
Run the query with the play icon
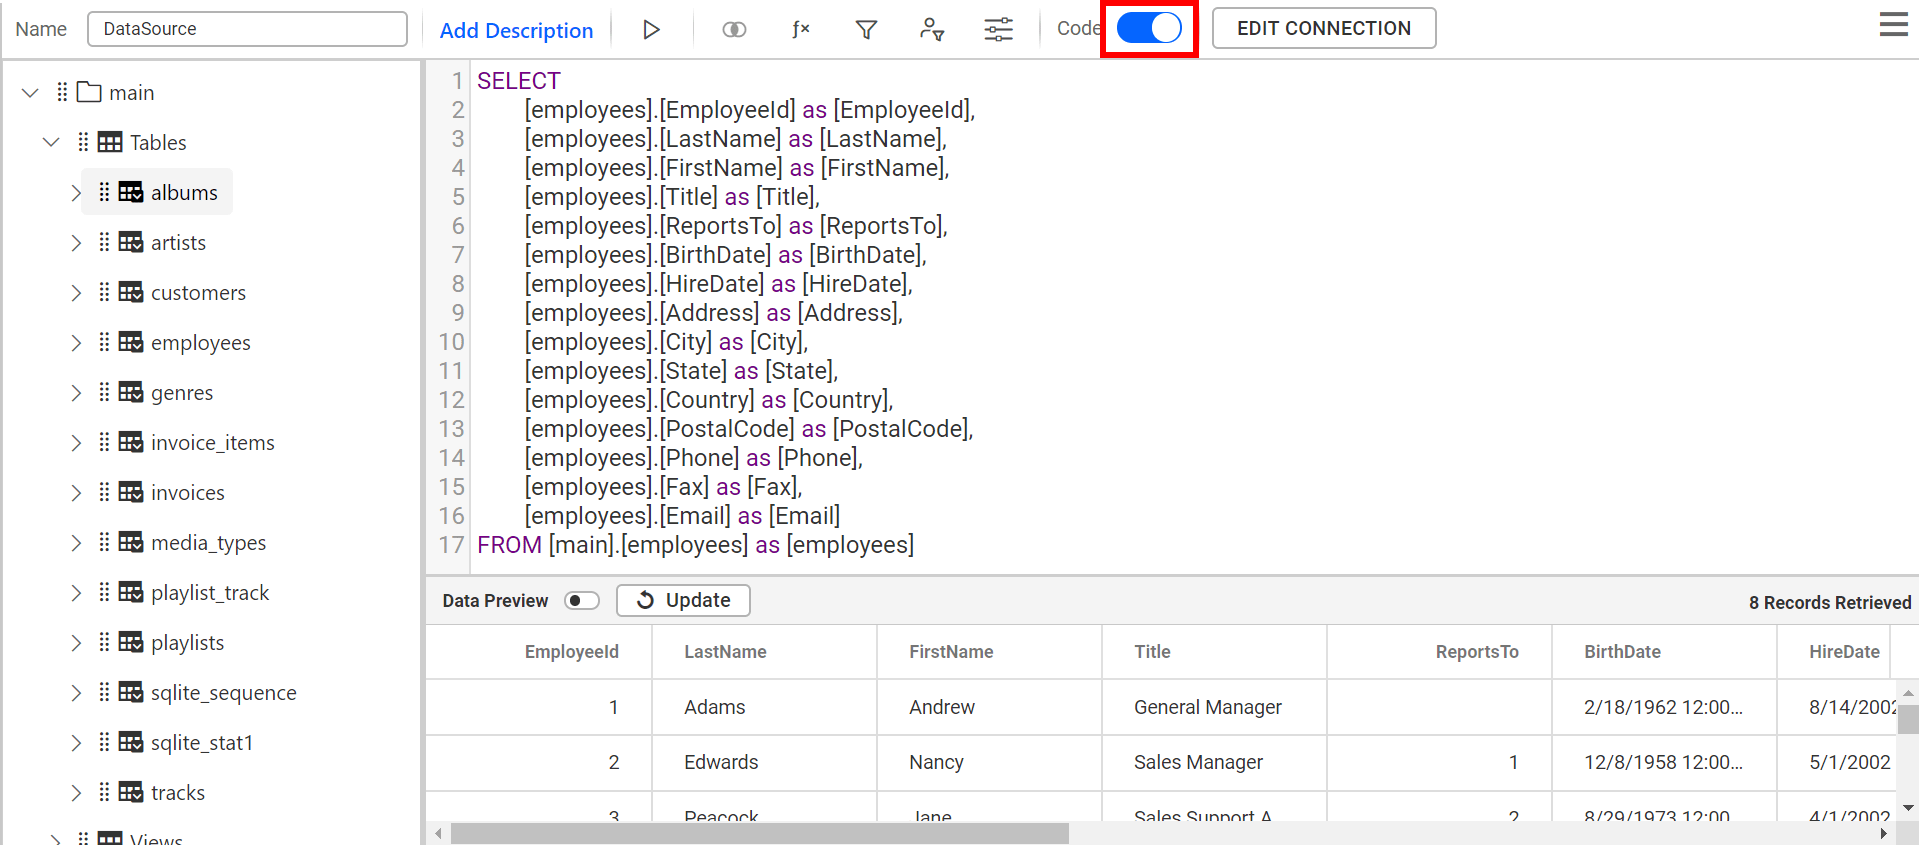(651, 30)
